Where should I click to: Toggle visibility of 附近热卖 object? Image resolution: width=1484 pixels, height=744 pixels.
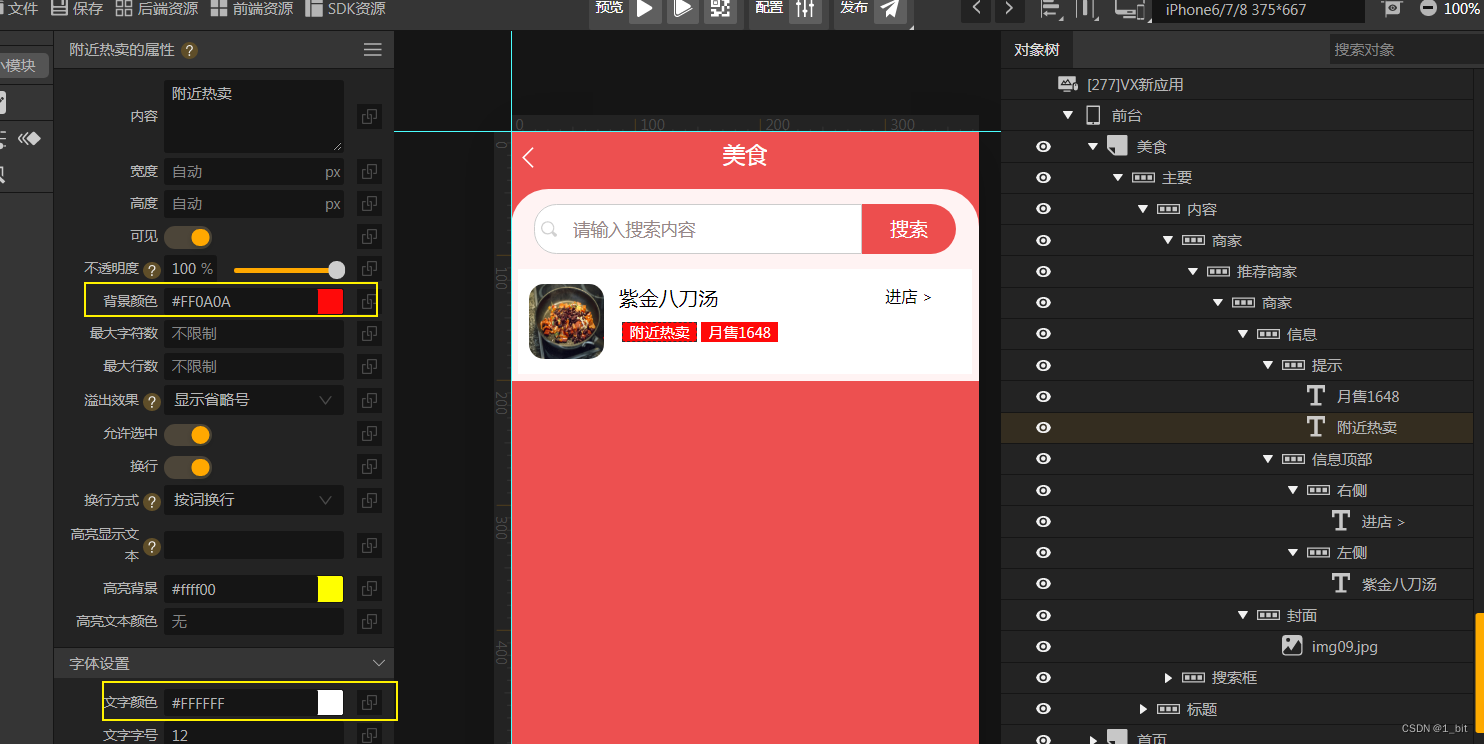(1043, 428)
